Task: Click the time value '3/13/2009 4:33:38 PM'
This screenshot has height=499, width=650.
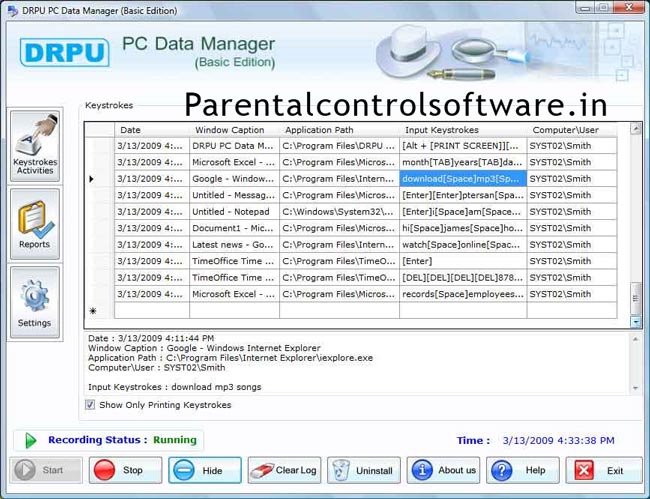Action: tap(558, 441)
